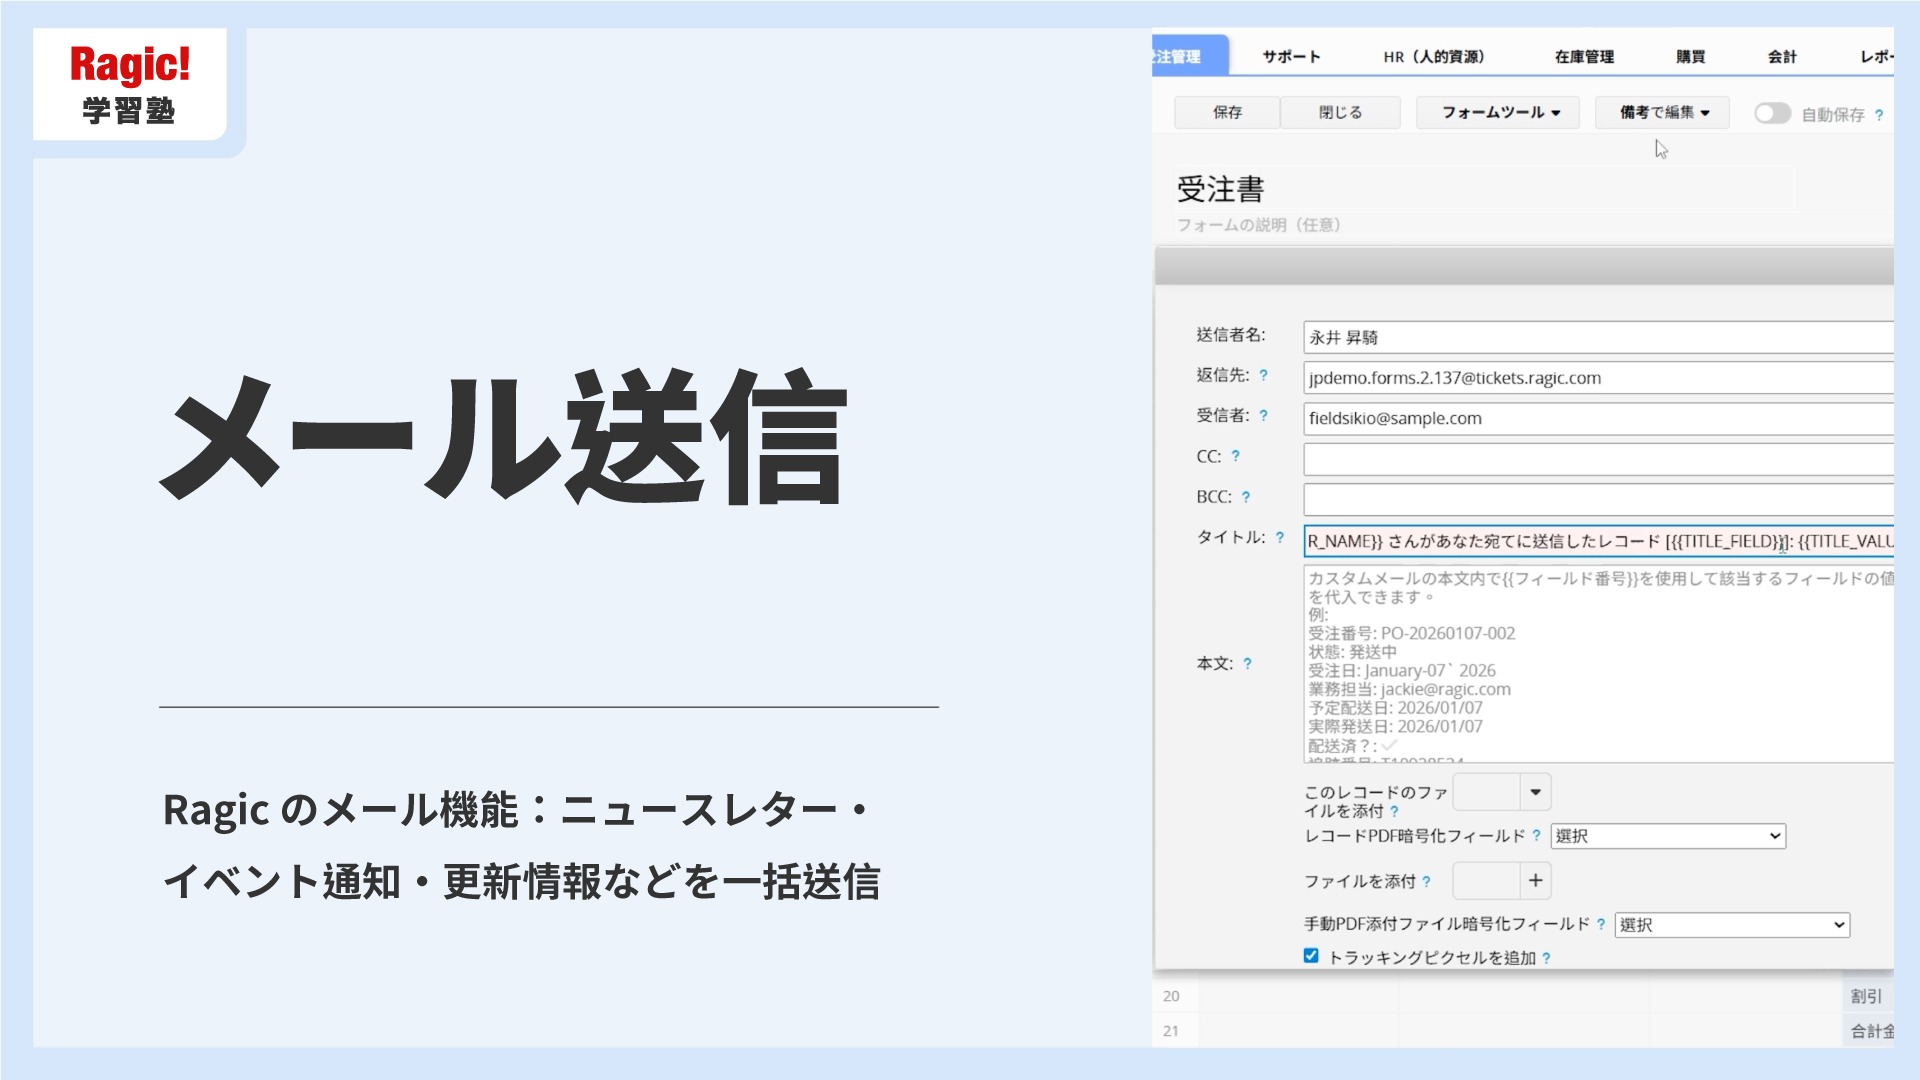
Task: Enable the 自動保存 toggle switch
Action: (1772, 113)
